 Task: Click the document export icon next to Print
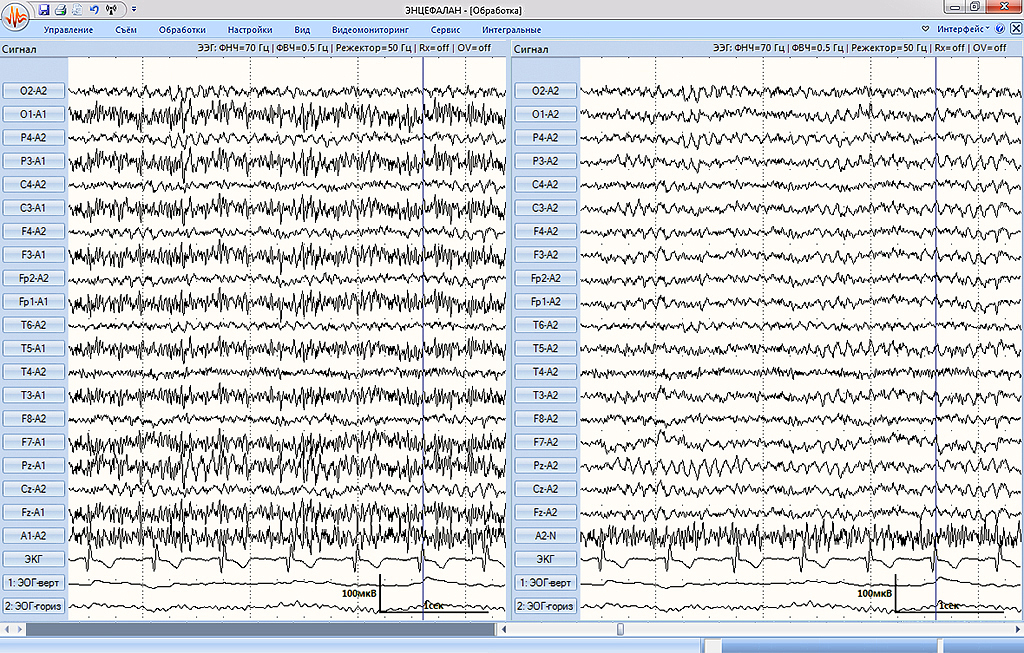77,10
